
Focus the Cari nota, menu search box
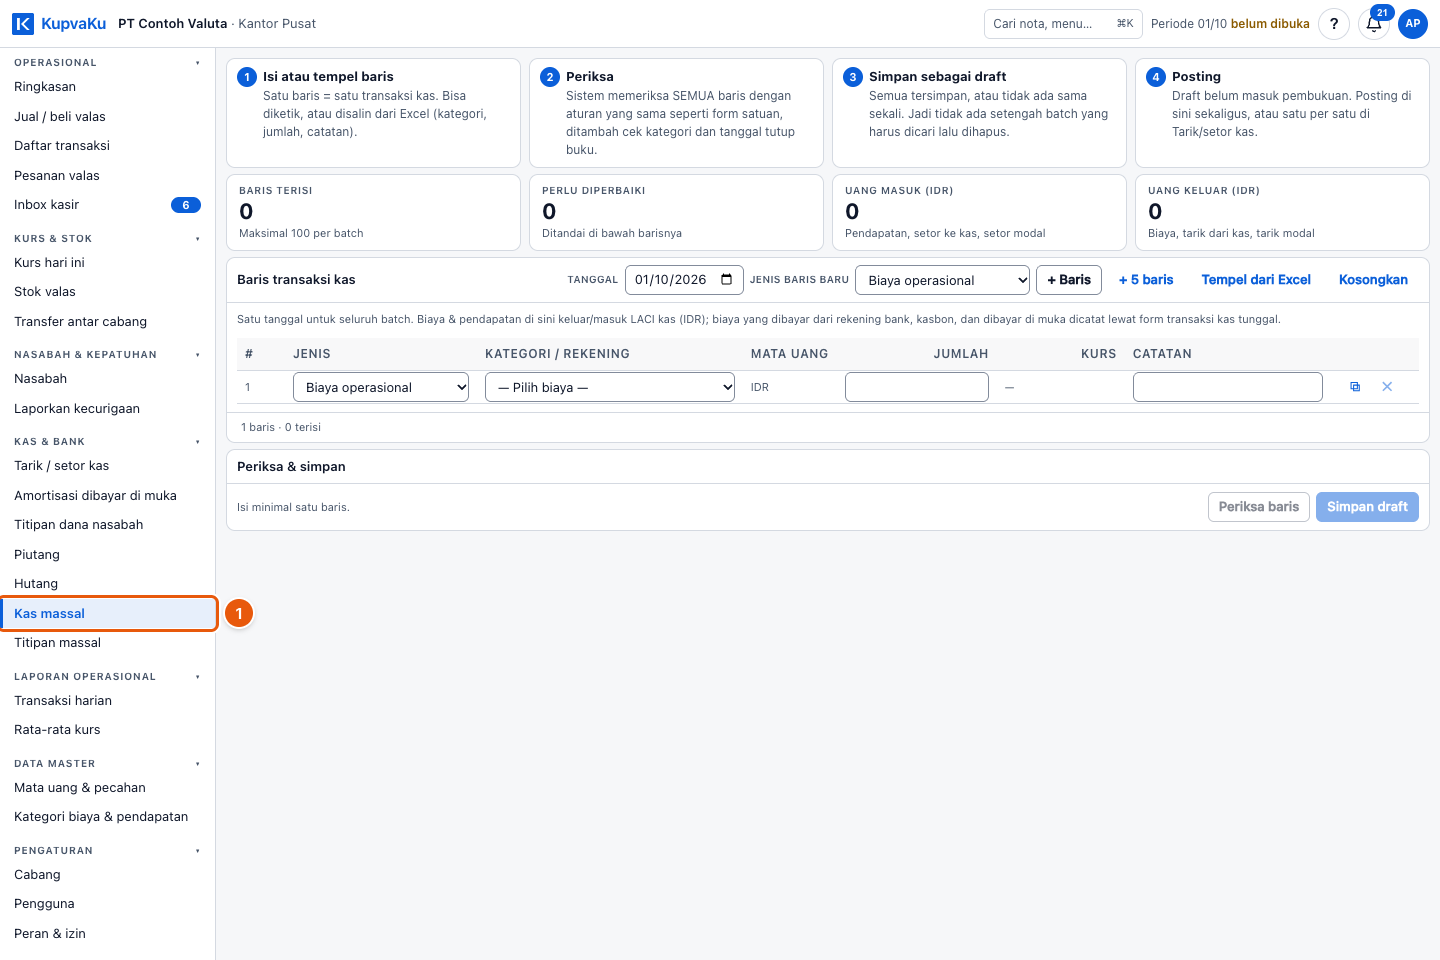[1063, 24]
